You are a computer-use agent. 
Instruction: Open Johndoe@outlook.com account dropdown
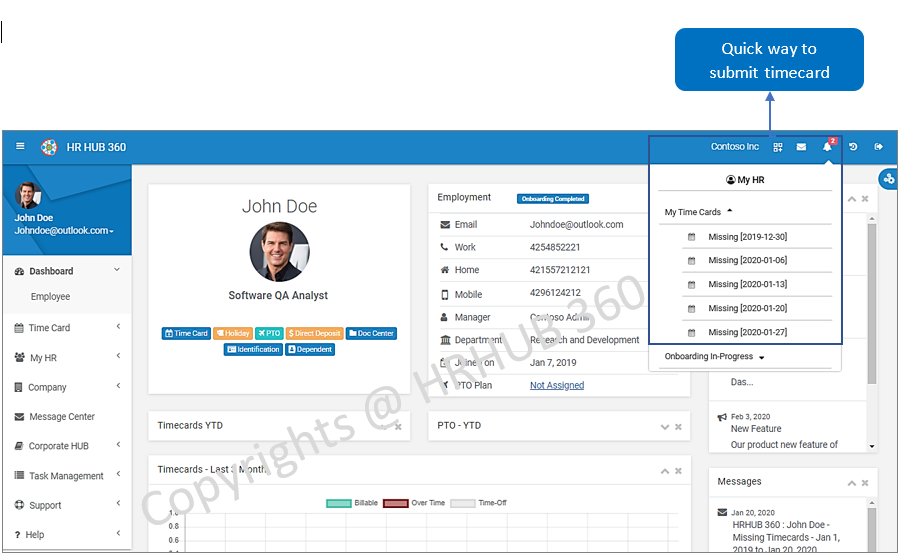63,231
